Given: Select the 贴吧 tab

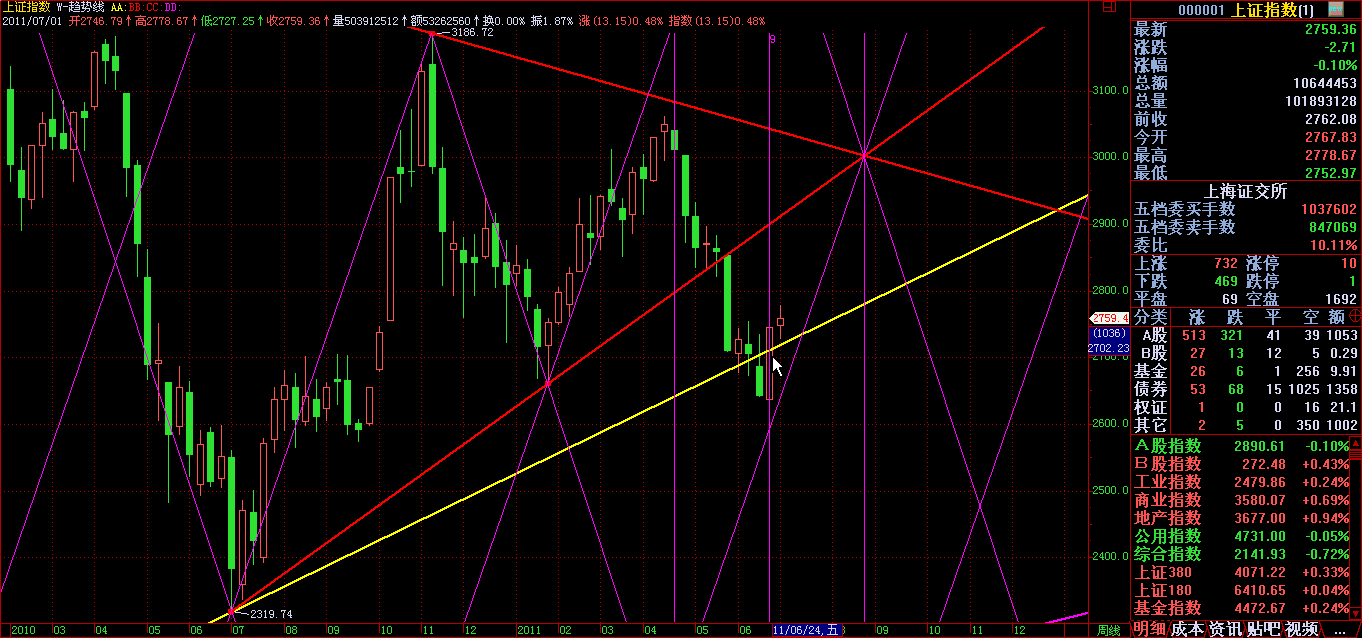Looking at the screenshot, I should [1264, 628].
